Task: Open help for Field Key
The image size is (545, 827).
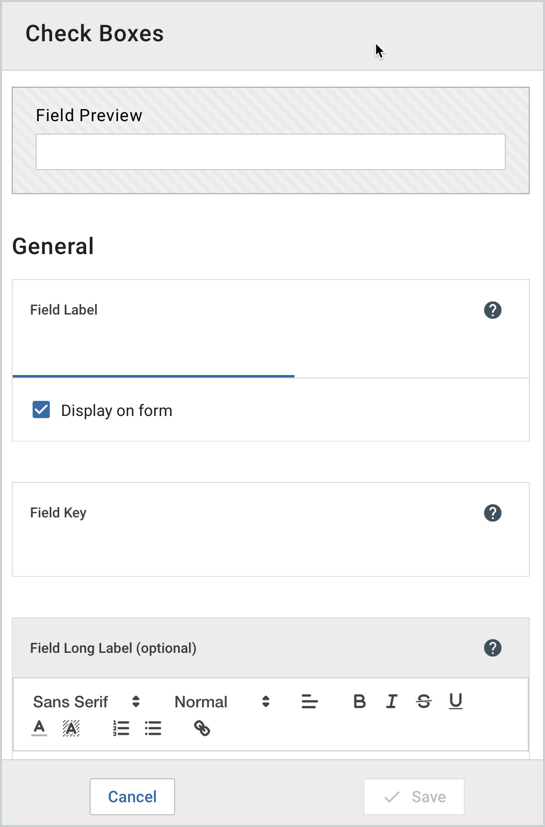Action: (493, 513)
